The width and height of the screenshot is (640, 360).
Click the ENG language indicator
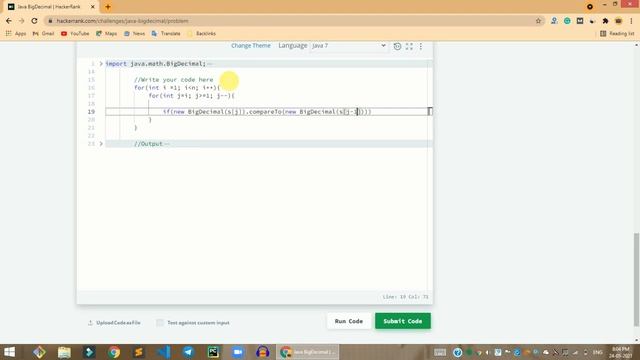pyautogui.click(x=598, y=352)
